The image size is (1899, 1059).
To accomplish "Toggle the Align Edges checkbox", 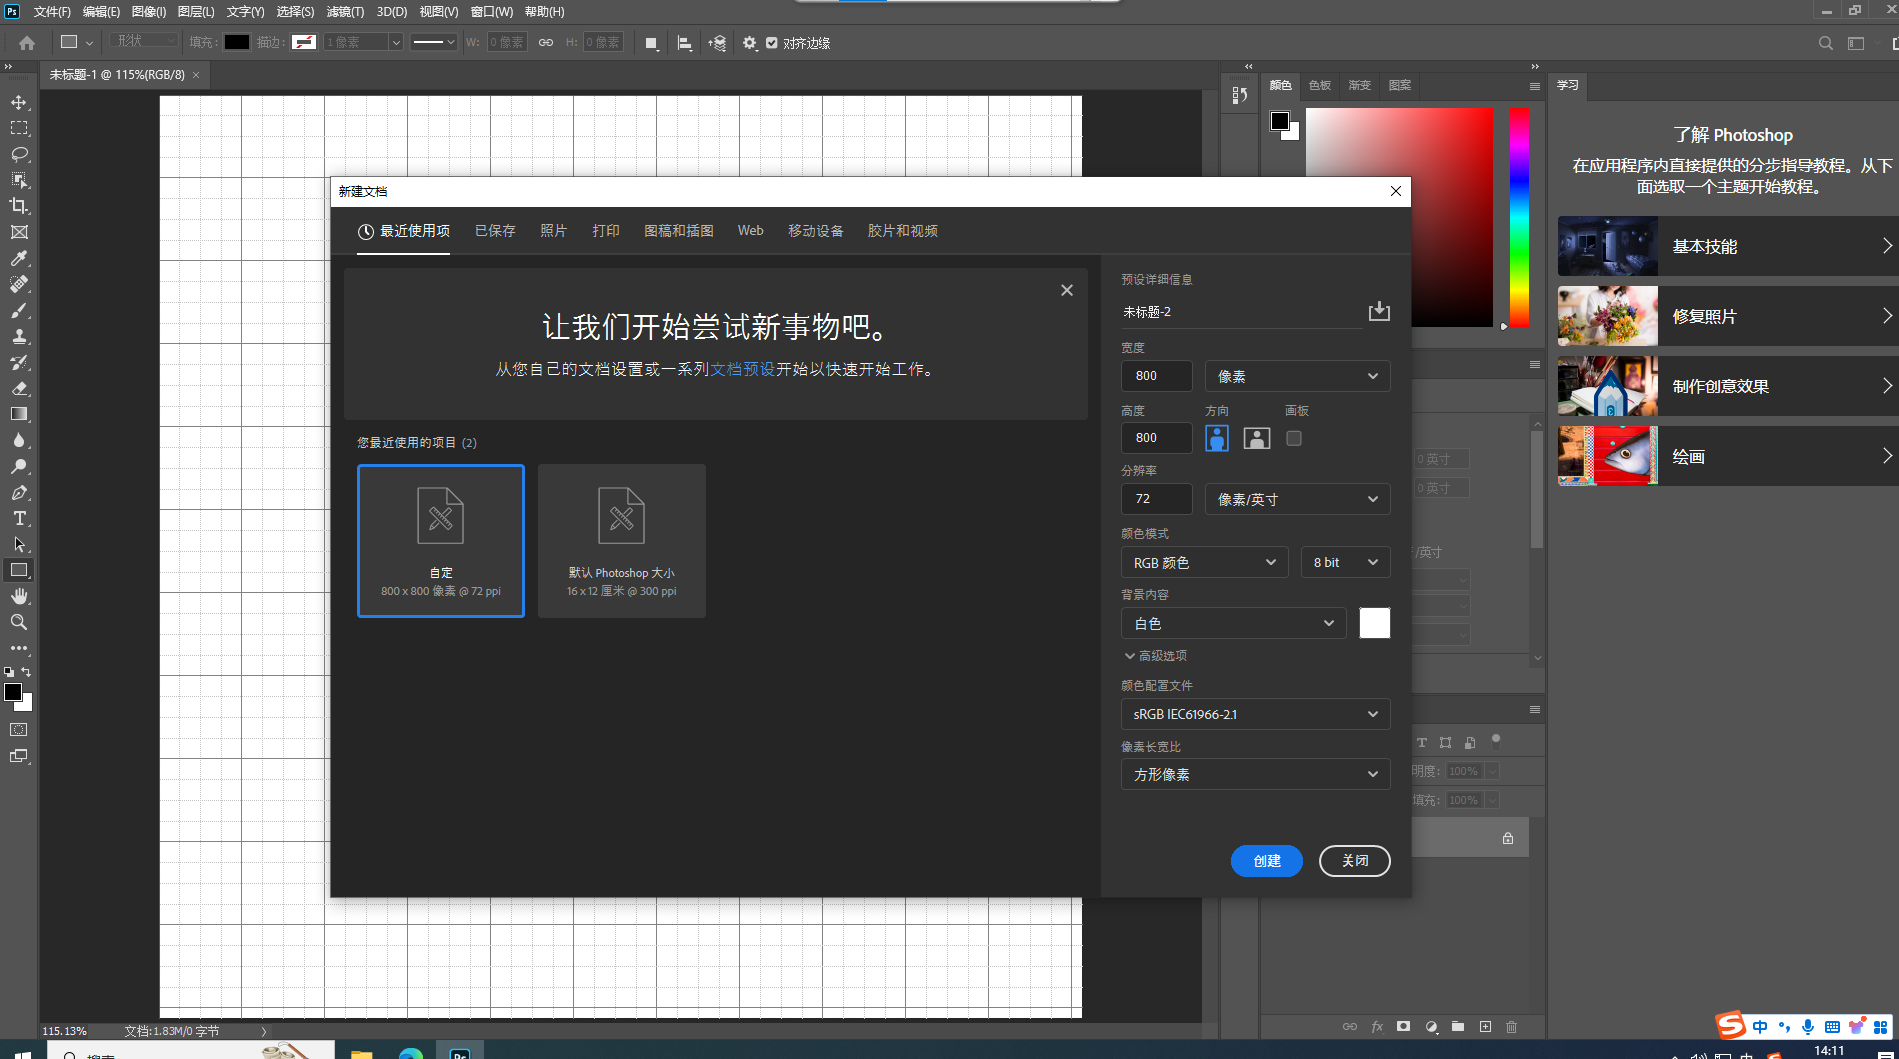I will pos(772,43).
